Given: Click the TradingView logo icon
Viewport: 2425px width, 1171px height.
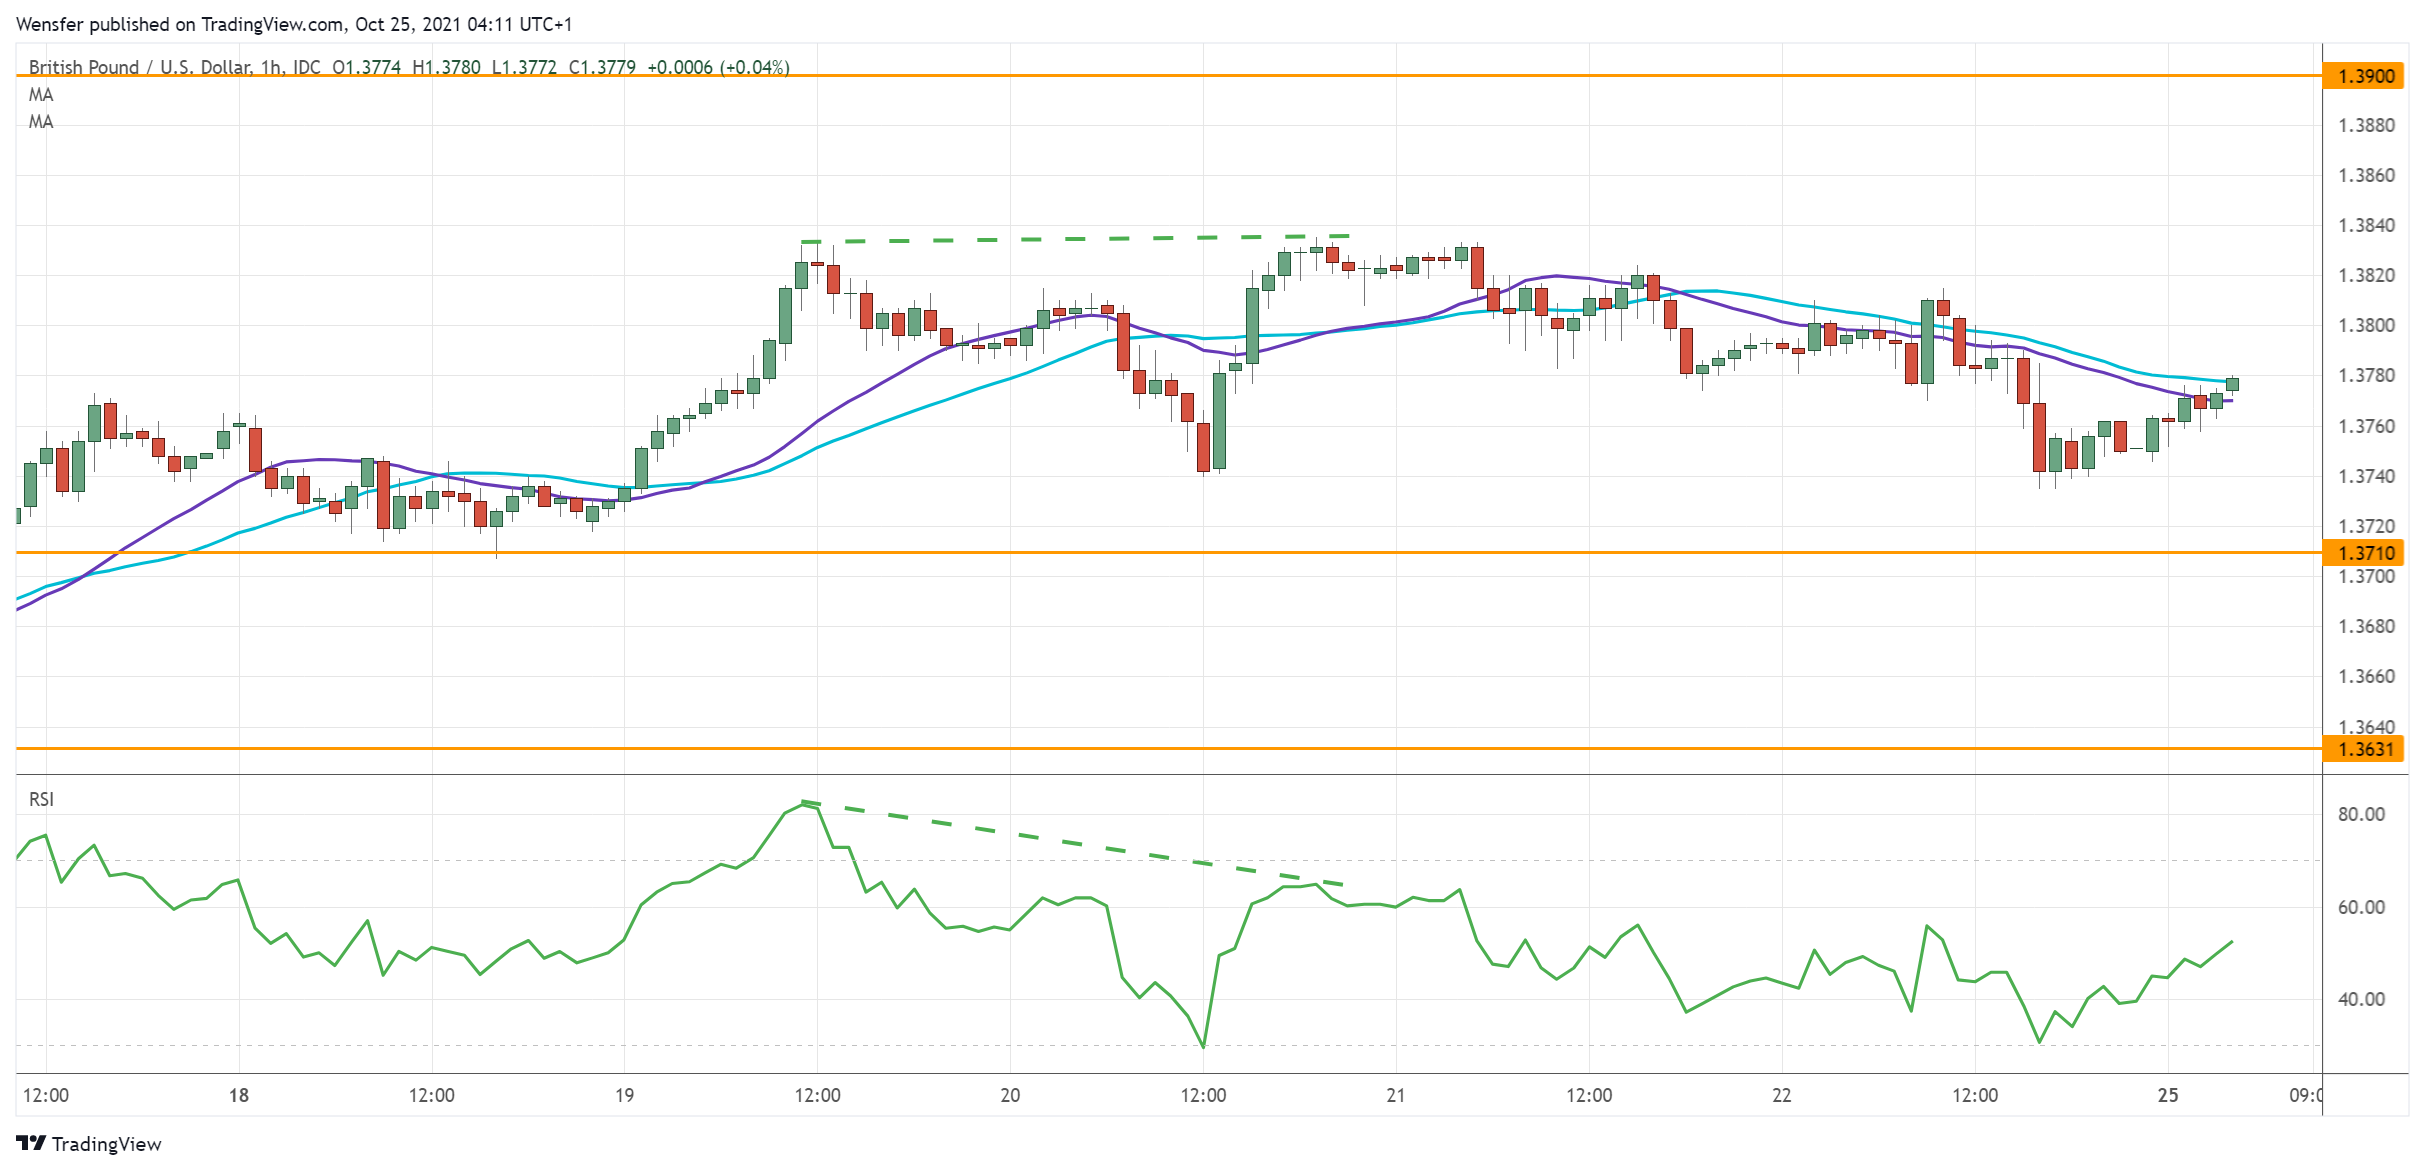Looking at the screenshot, I should 31,1143.
